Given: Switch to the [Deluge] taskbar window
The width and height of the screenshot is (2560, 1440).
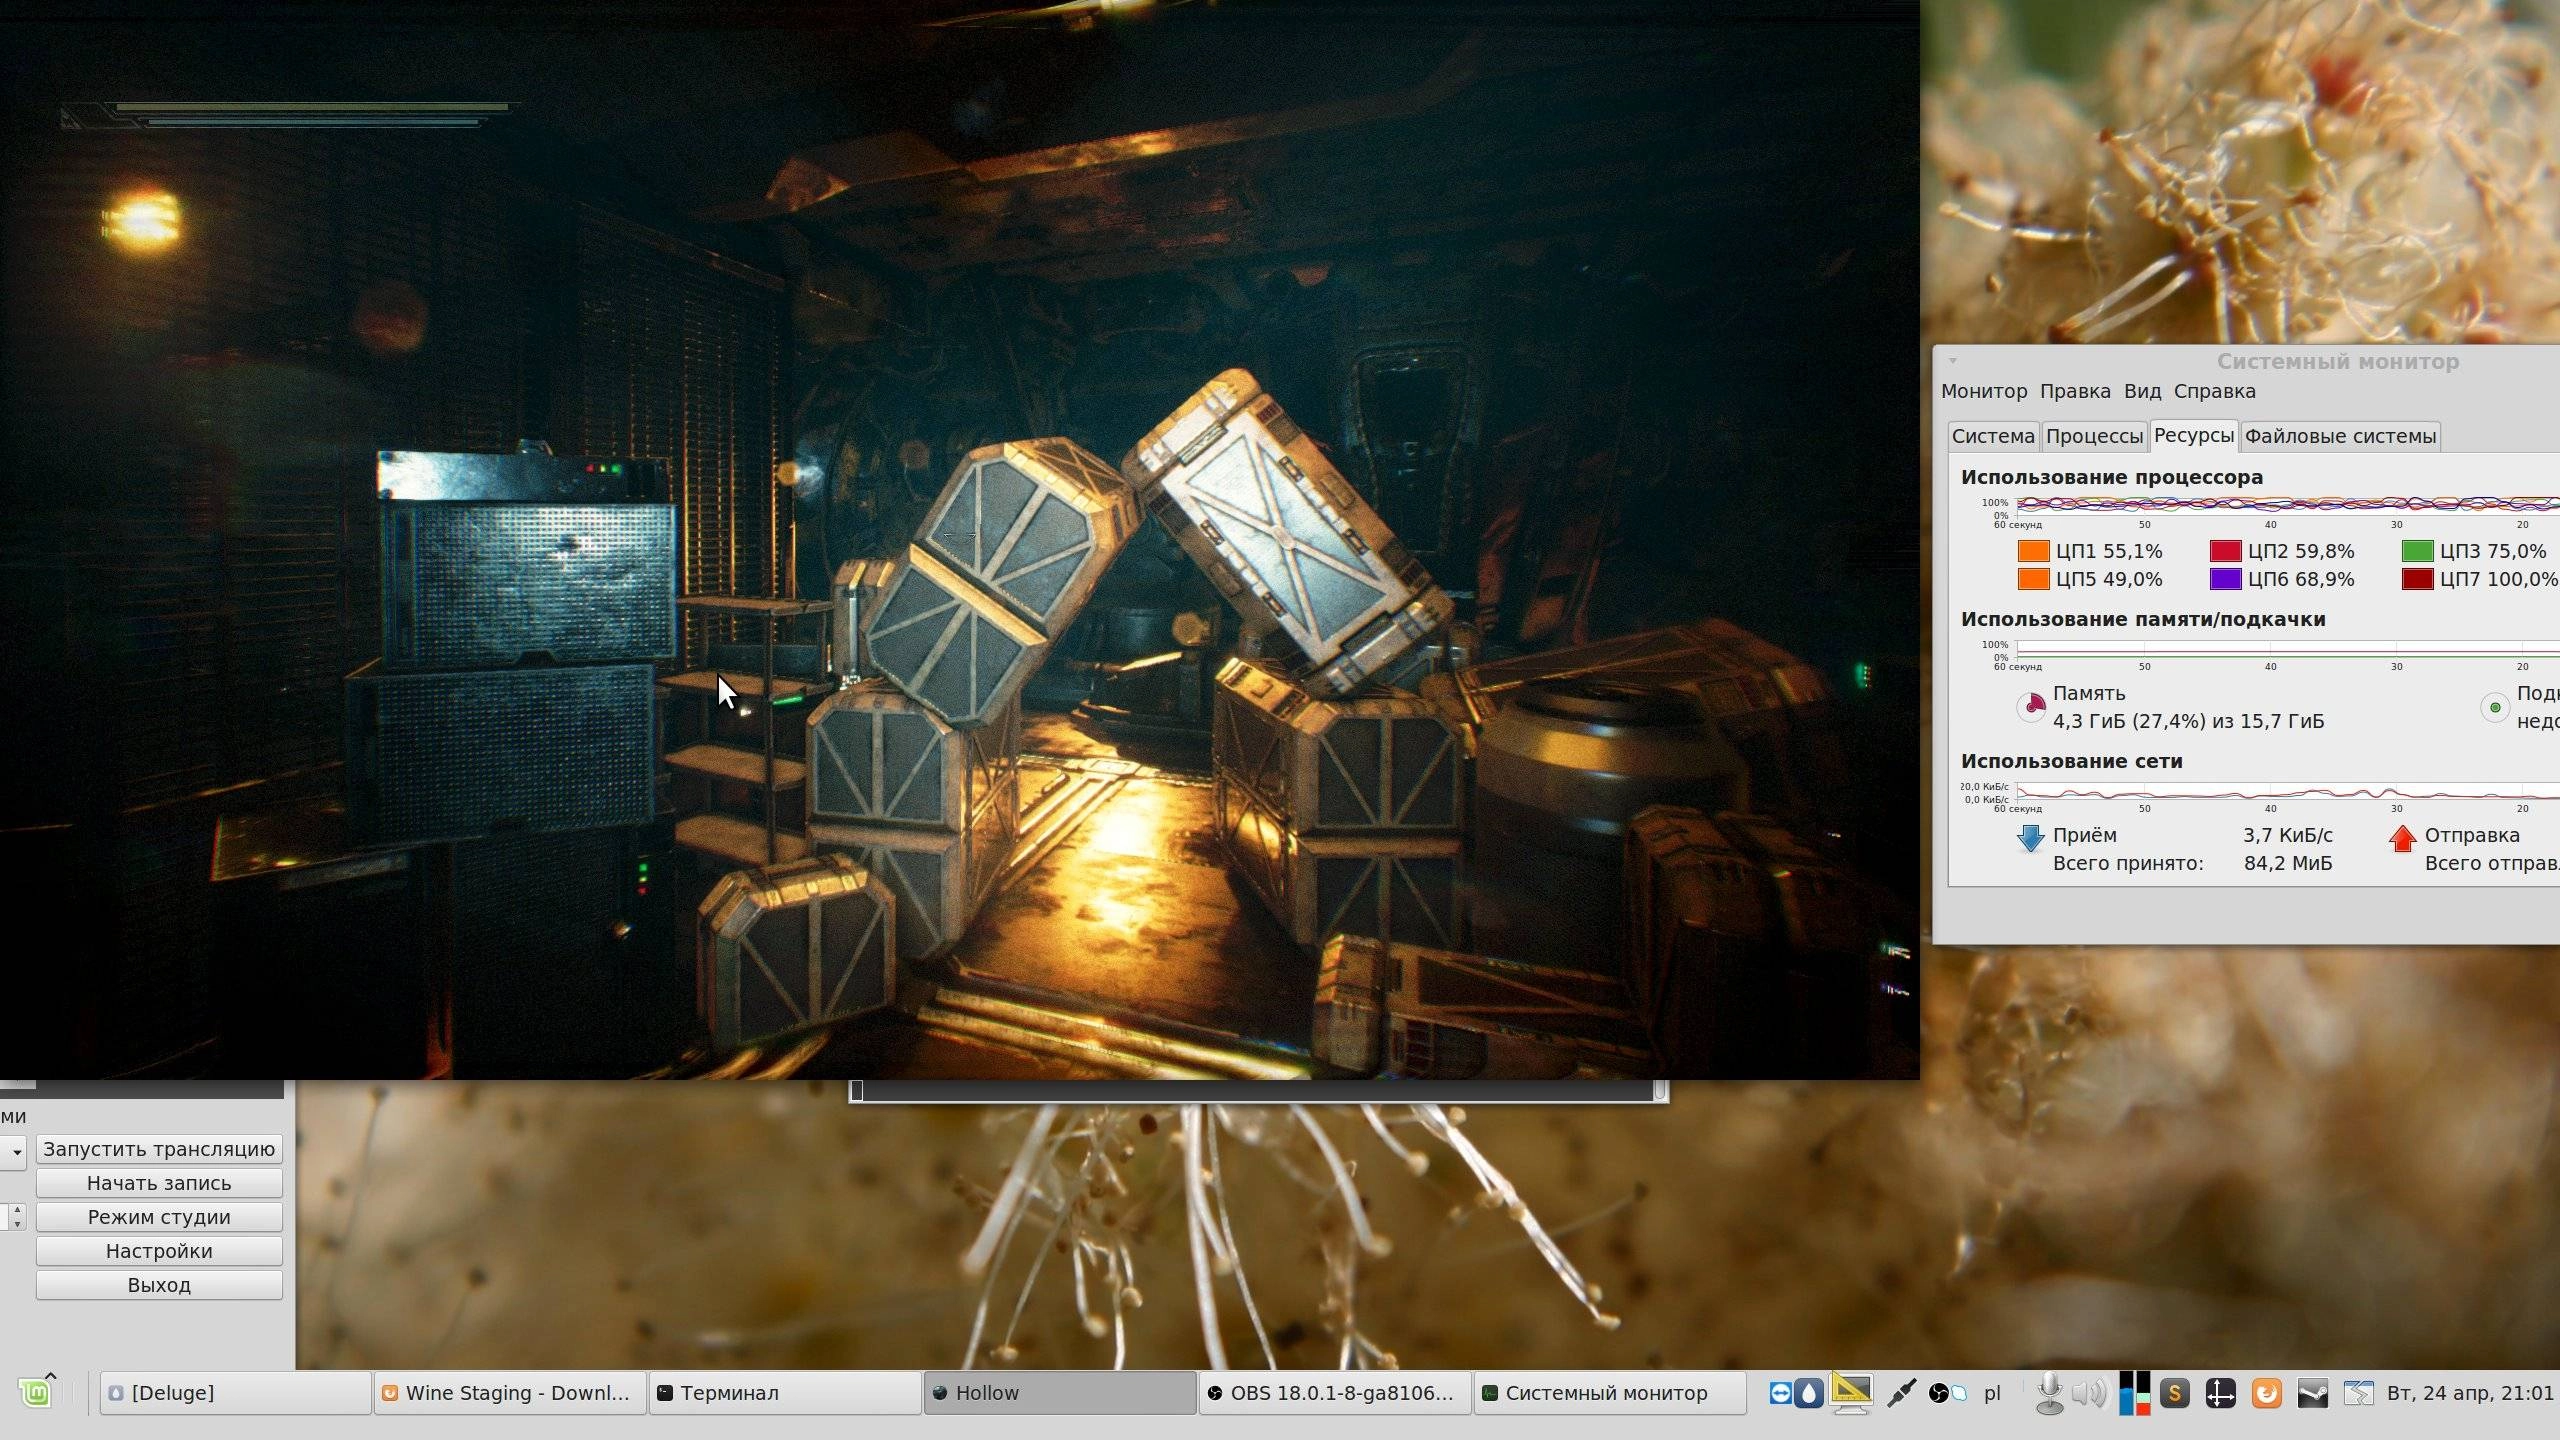Looking at the screenshot, I should click(236, 1393).
